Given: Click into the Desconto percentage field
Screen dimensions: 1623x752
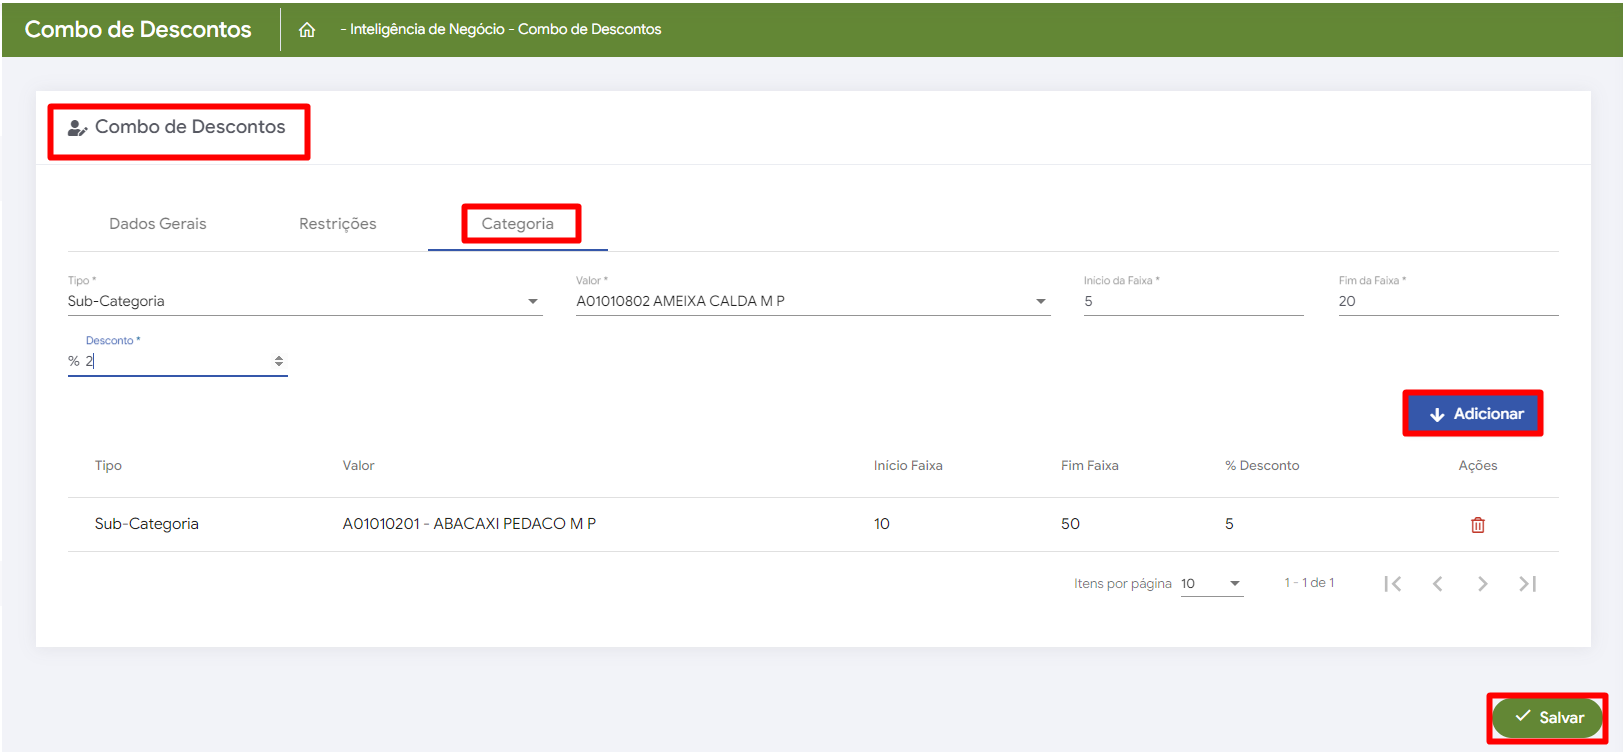Looking at the screenshot, I should coord(175,361).
